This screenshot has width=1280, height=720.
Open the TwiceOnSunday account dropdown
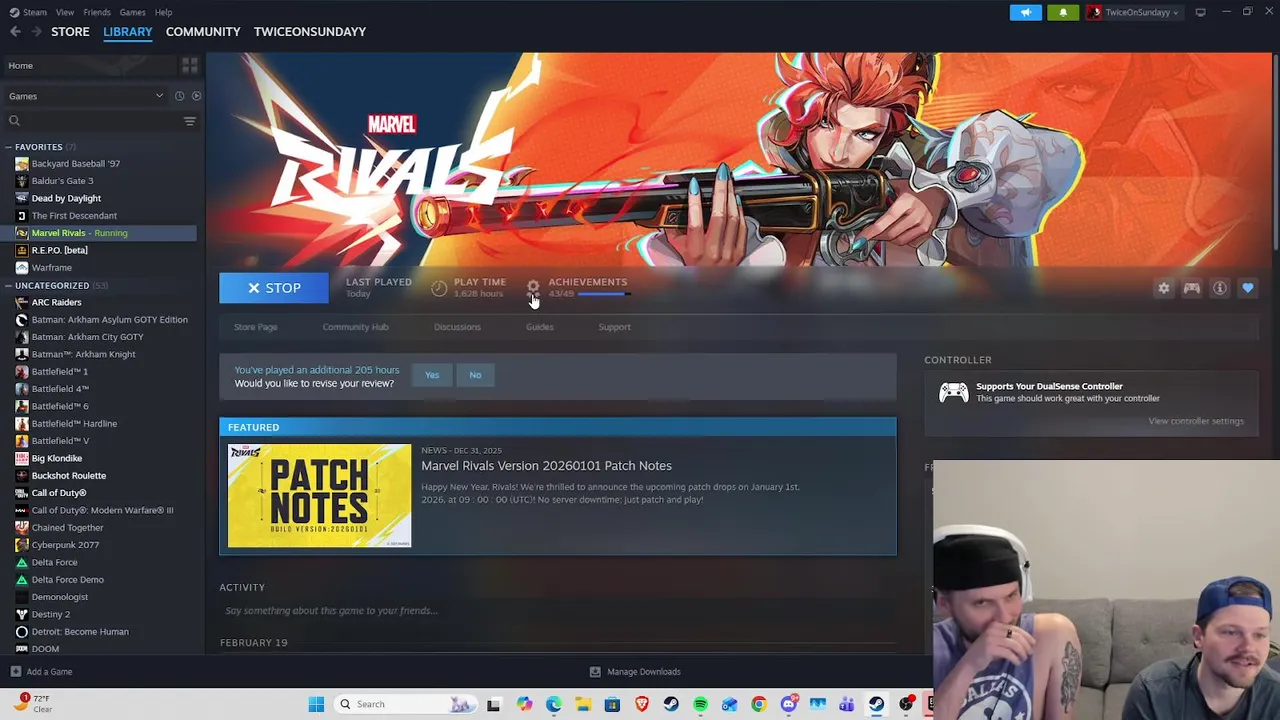[x=1134, y=12]
